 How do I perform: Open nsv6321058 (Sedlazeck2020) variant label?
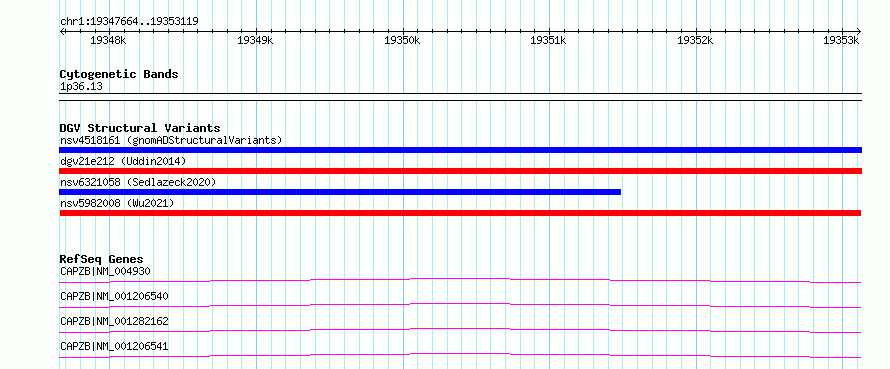(138, 182)
